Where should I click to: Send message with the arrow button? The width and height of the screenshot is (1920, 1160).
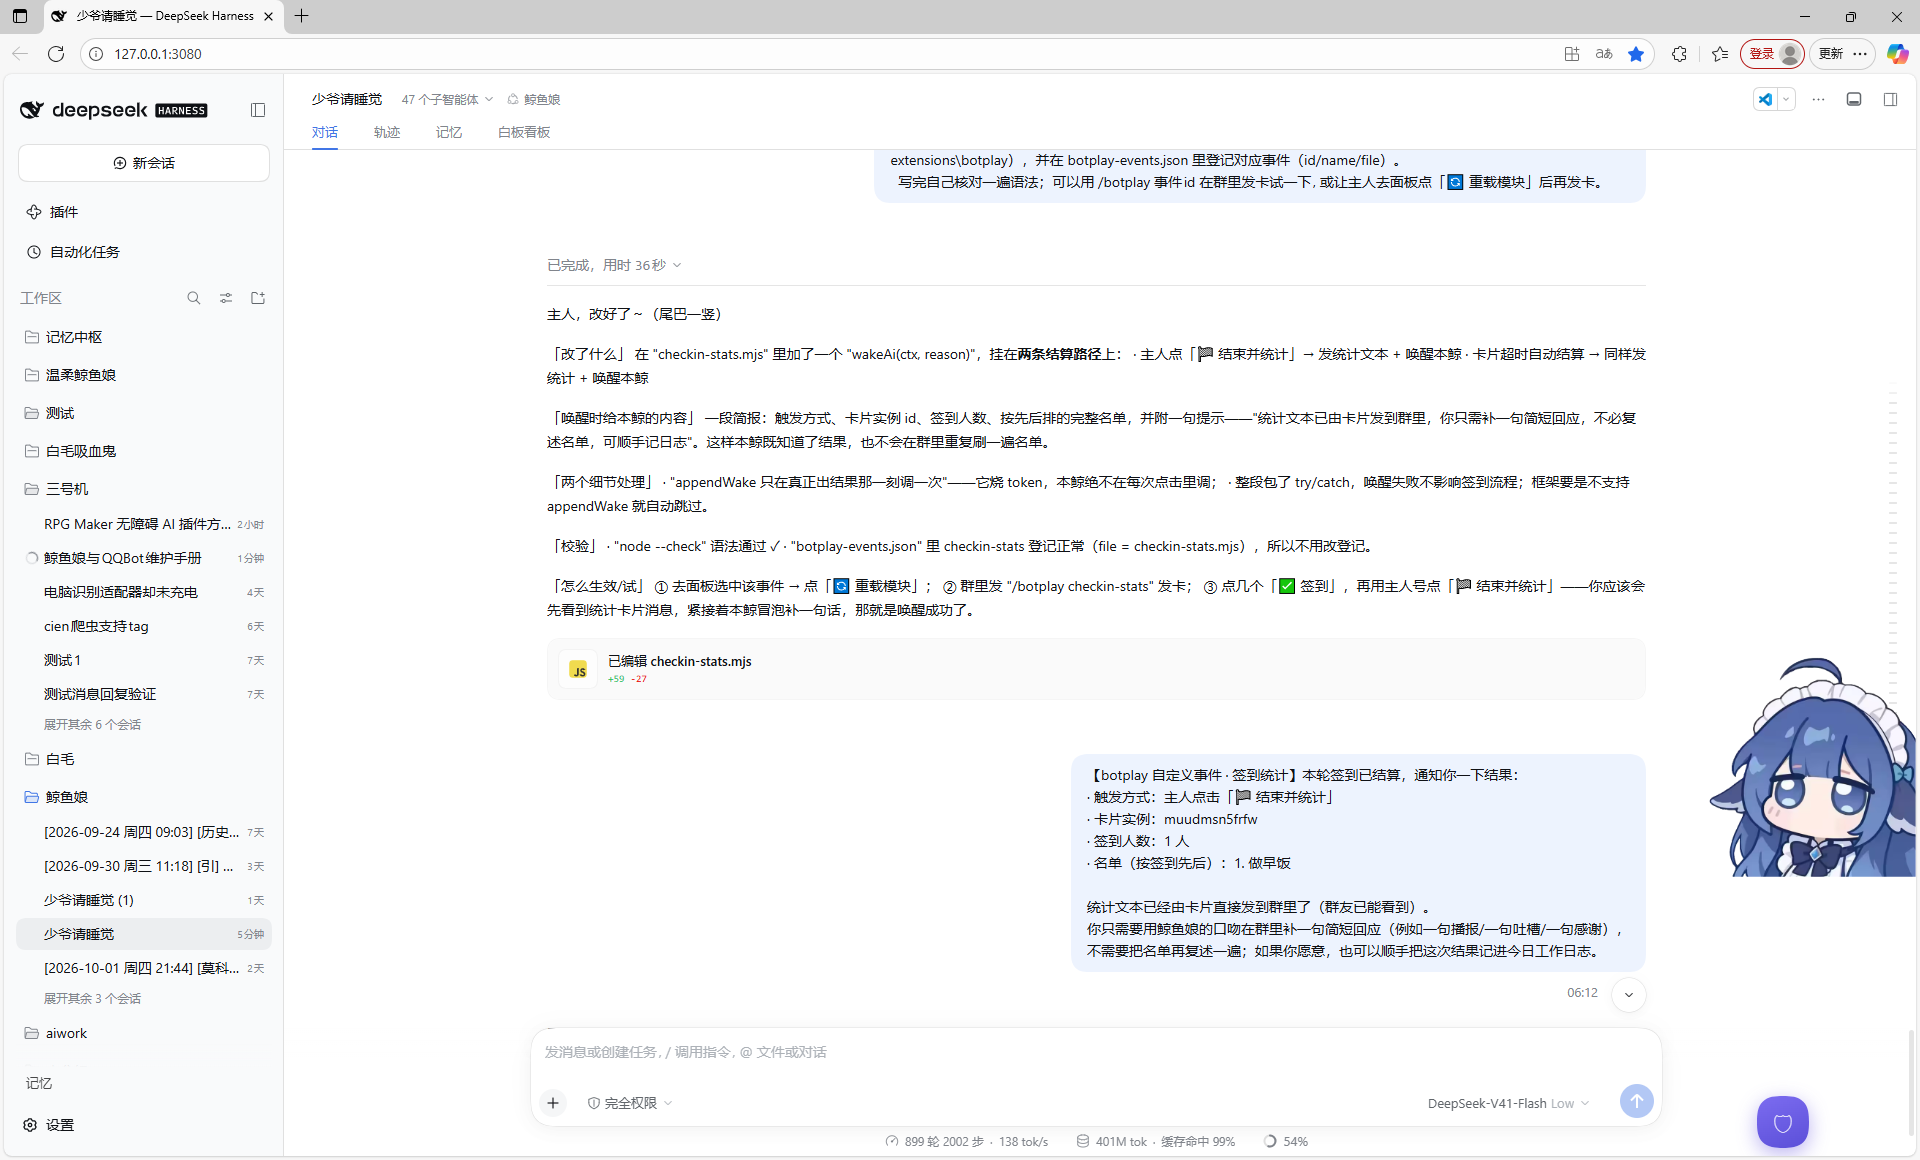pos(1636,1101)
